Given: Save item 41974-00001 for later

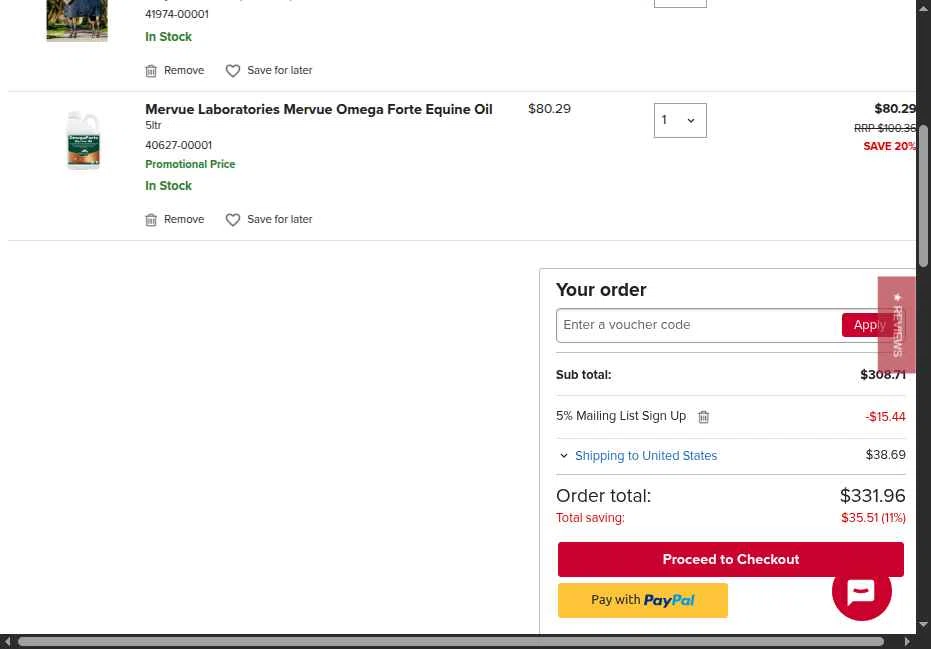Looking at the screenshot, I should point(269,71).
